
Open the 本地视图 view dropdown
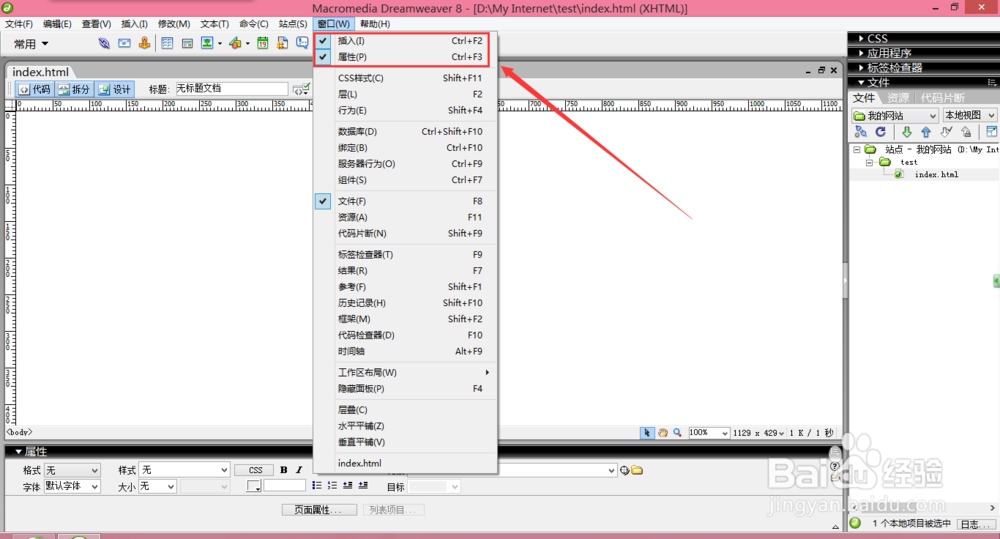coord(969,115)
